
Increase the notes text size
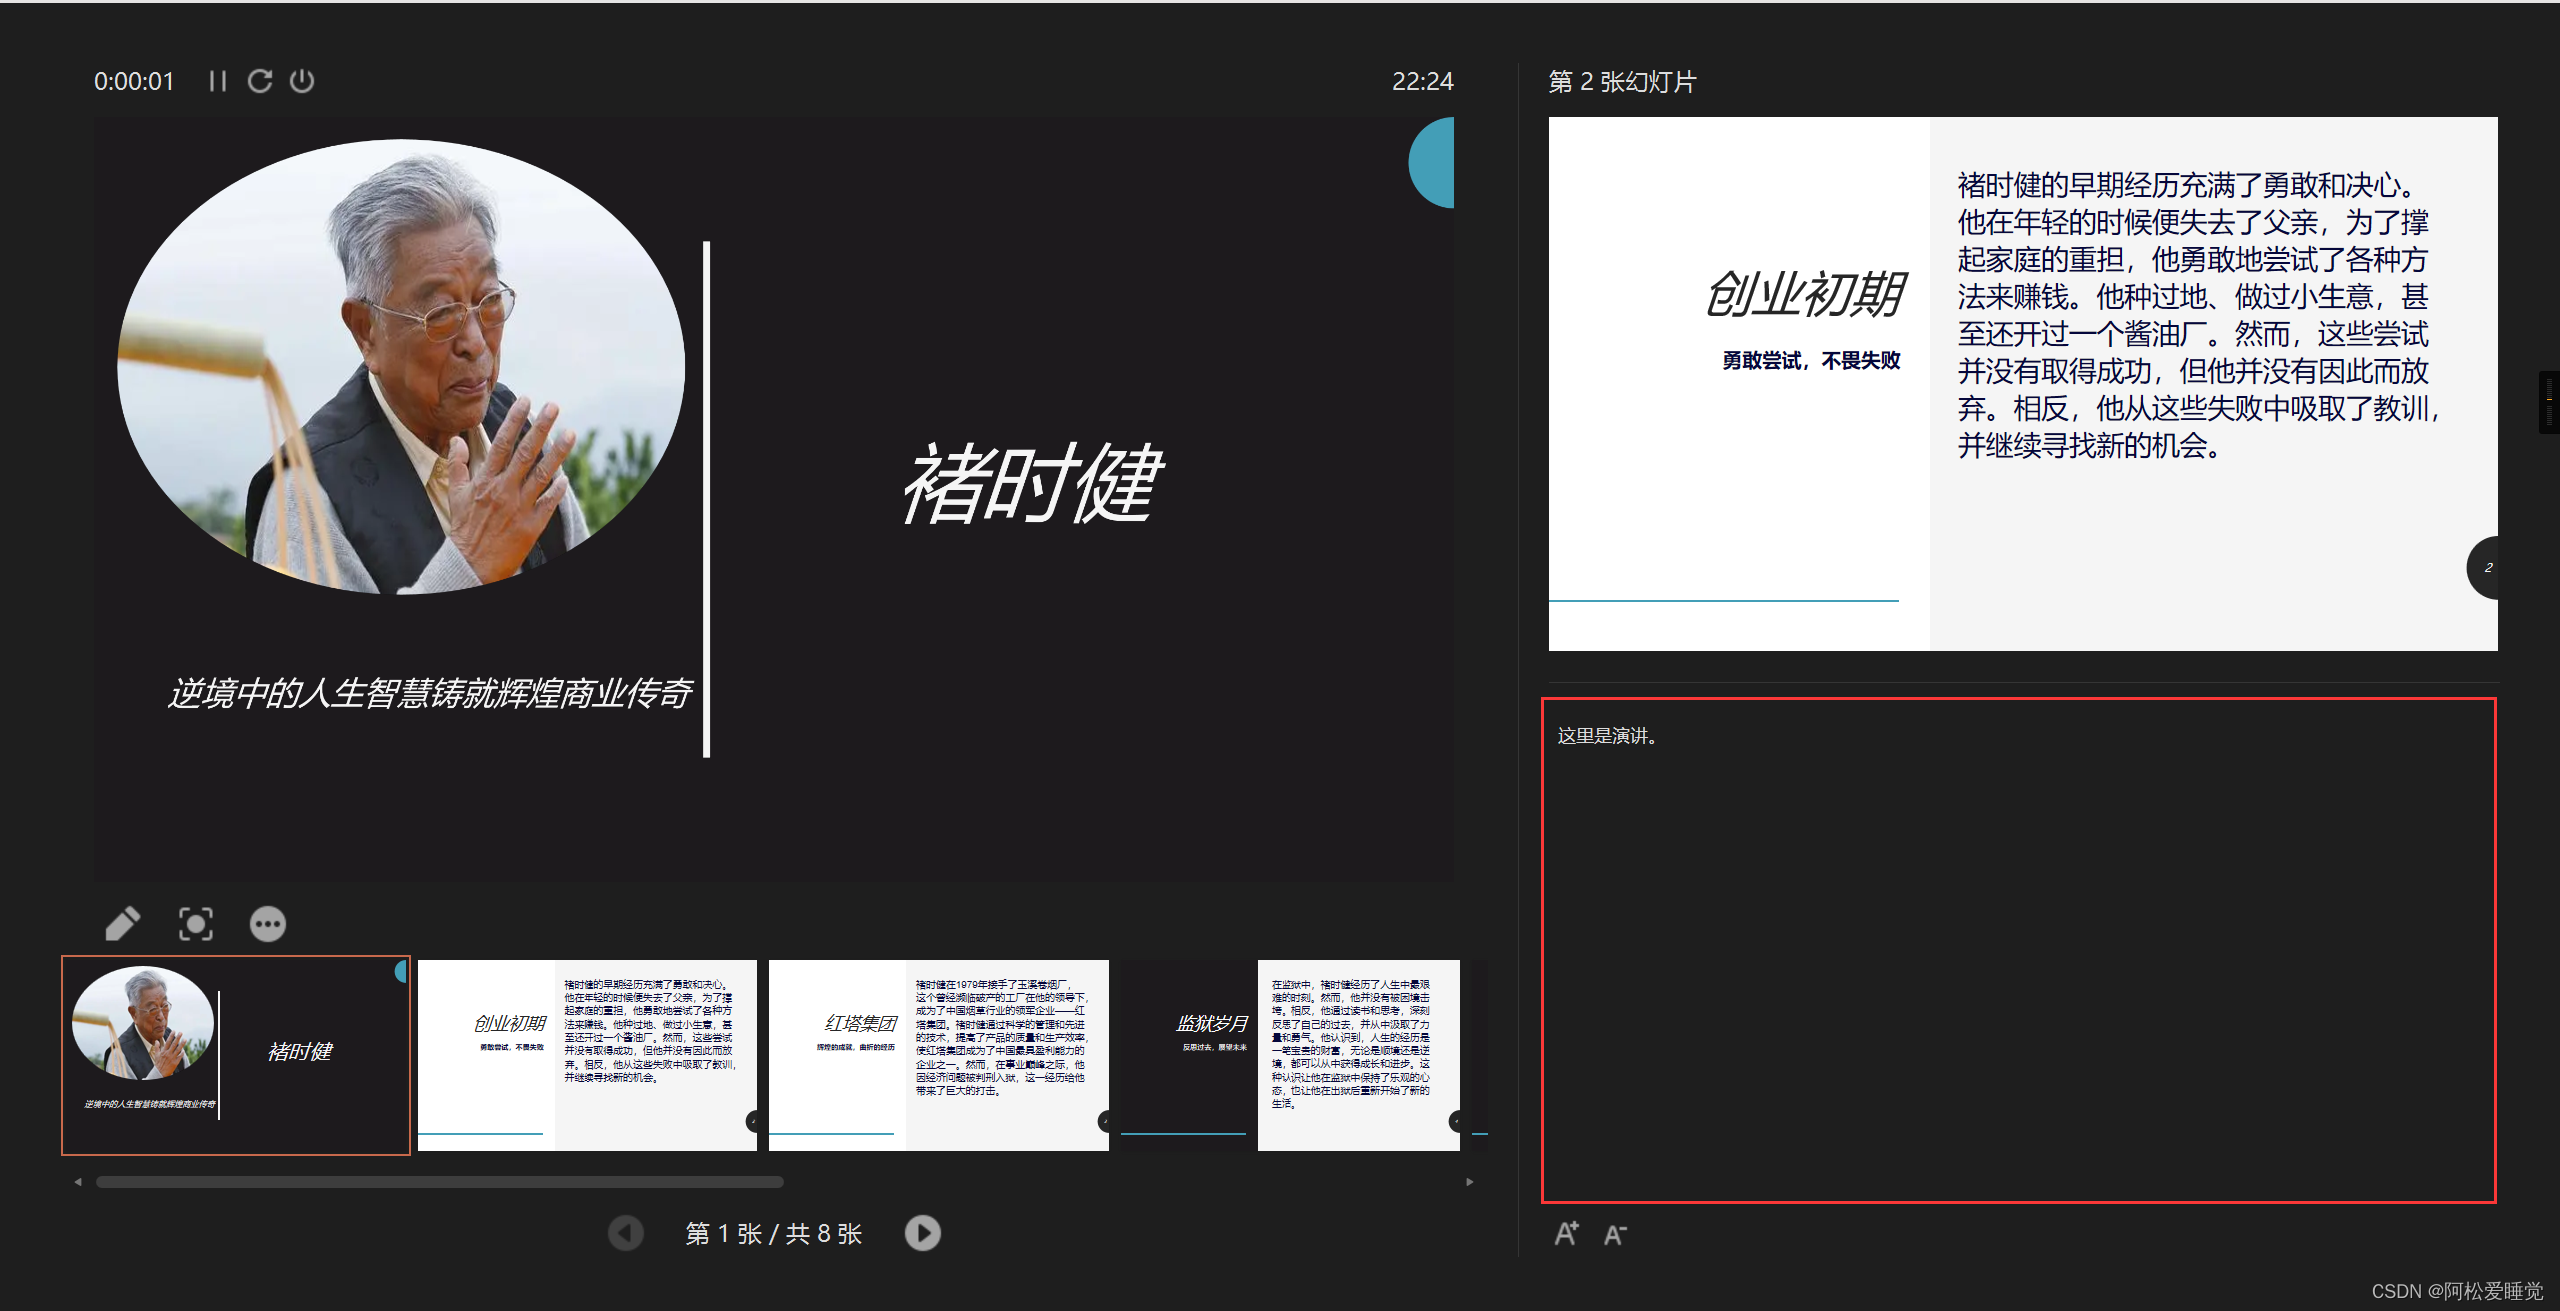click(x=1566, y=1234)
